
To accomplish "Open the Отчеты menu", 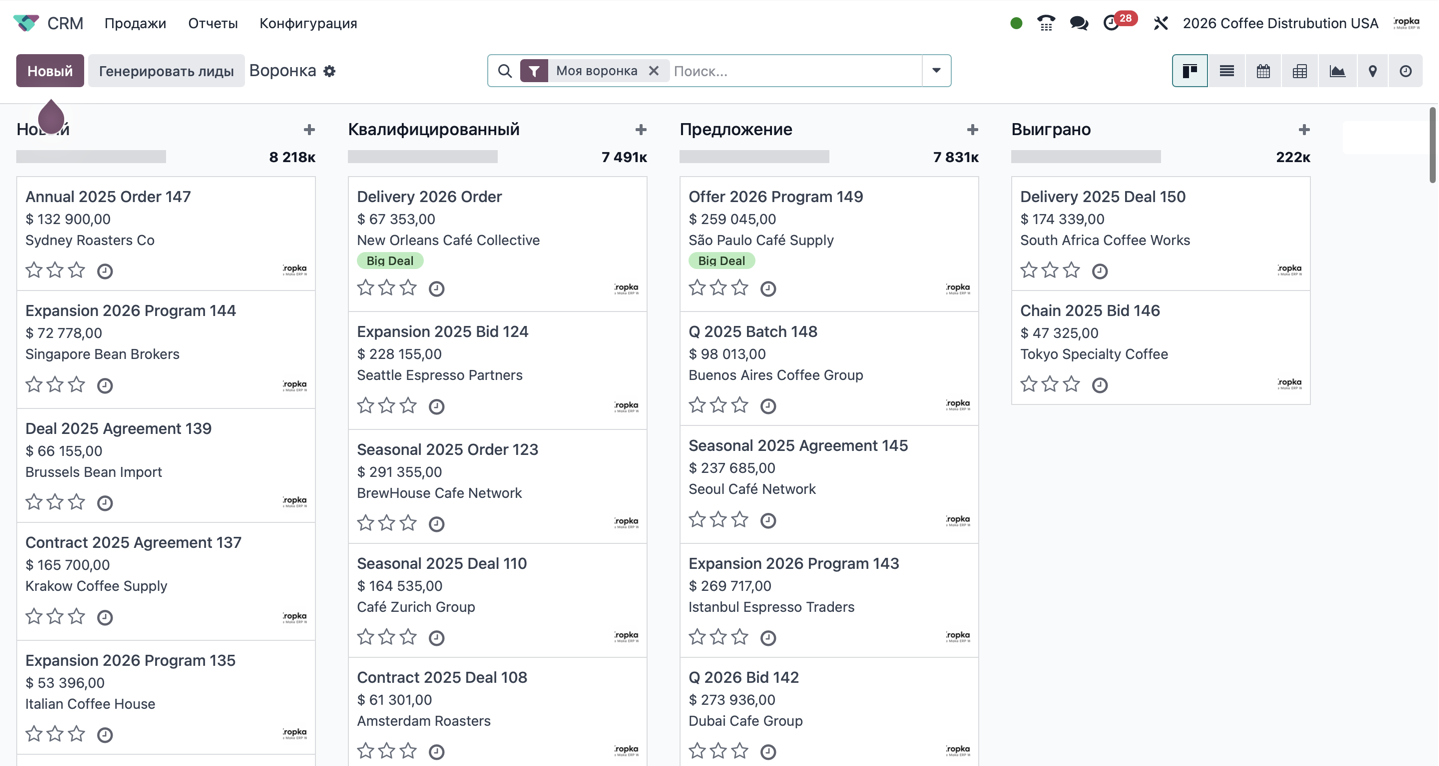I will [x=213, y=23].
